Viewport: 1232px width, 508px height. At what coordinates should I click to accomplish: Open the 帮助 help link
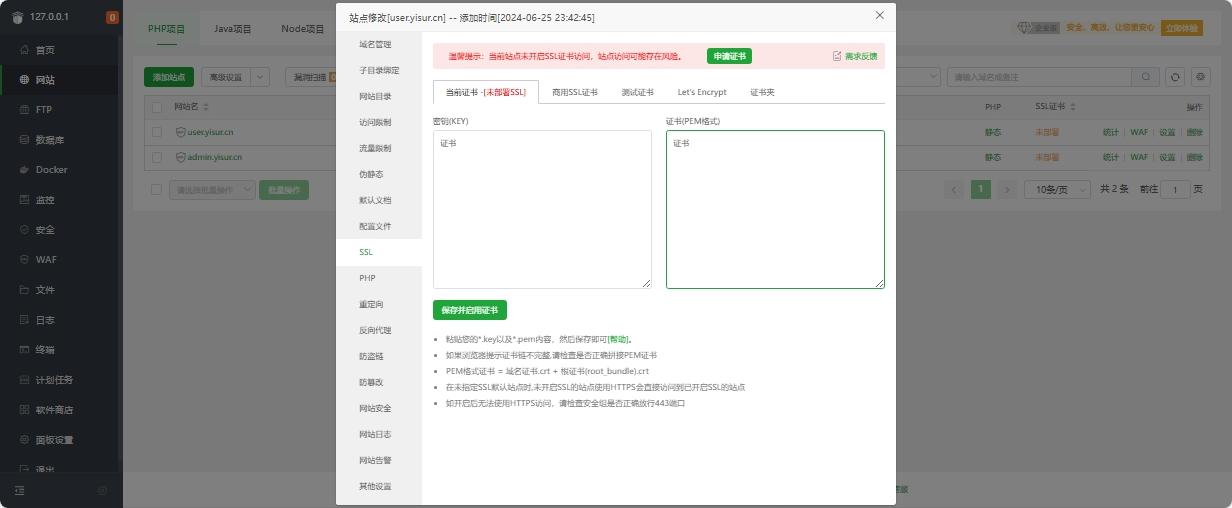point(620,339)
